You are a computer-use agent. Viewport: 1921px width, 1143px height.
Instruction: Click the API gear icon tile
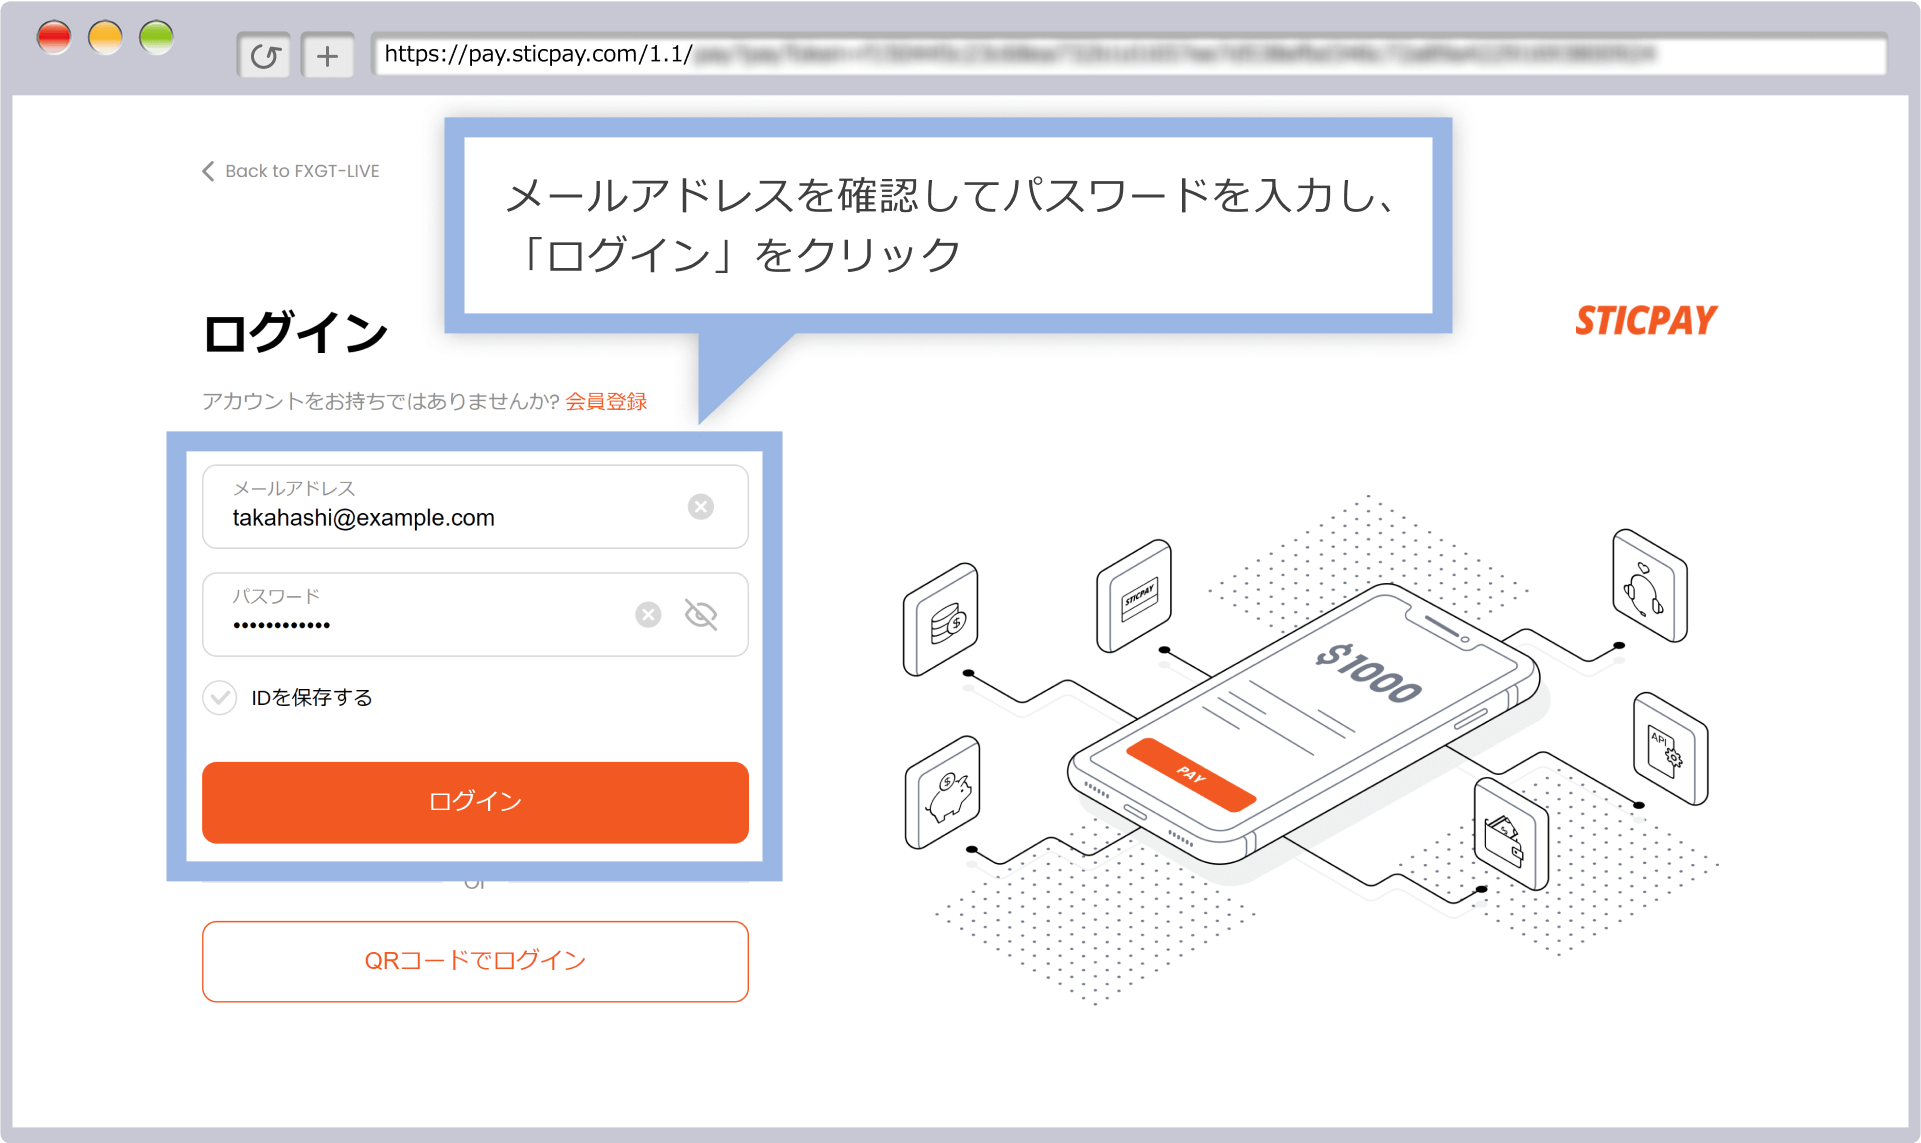coord(1670,749)
